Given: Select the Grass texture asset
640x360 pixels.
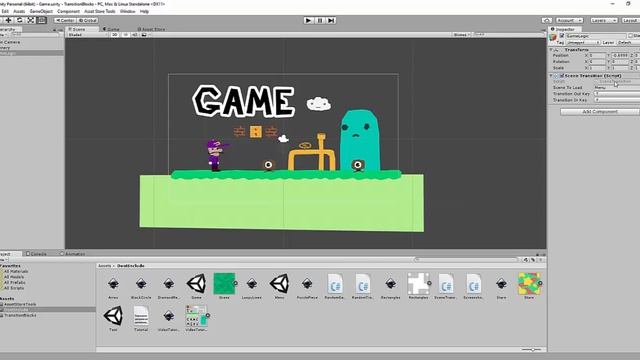Looking at the screenshot, I should point(224,286).
